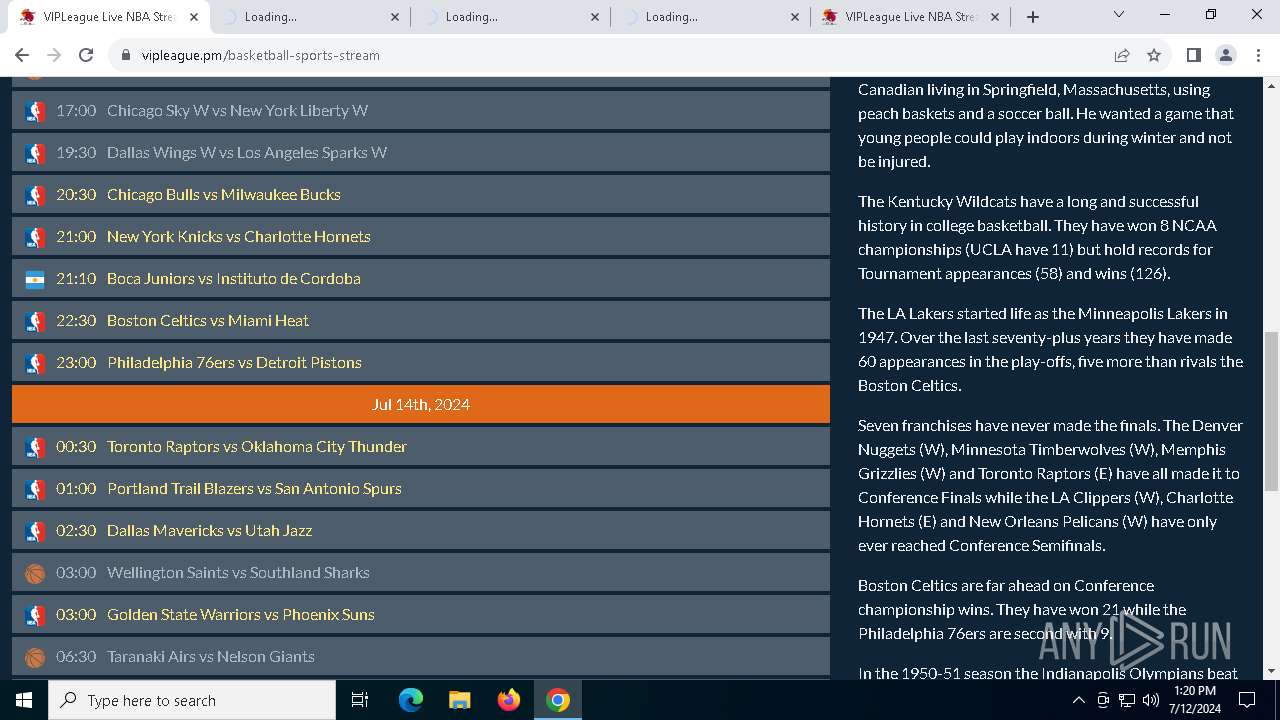
Task: Open Boca Juniors vs Instituto de Cordoba
Action: point(421,279)
